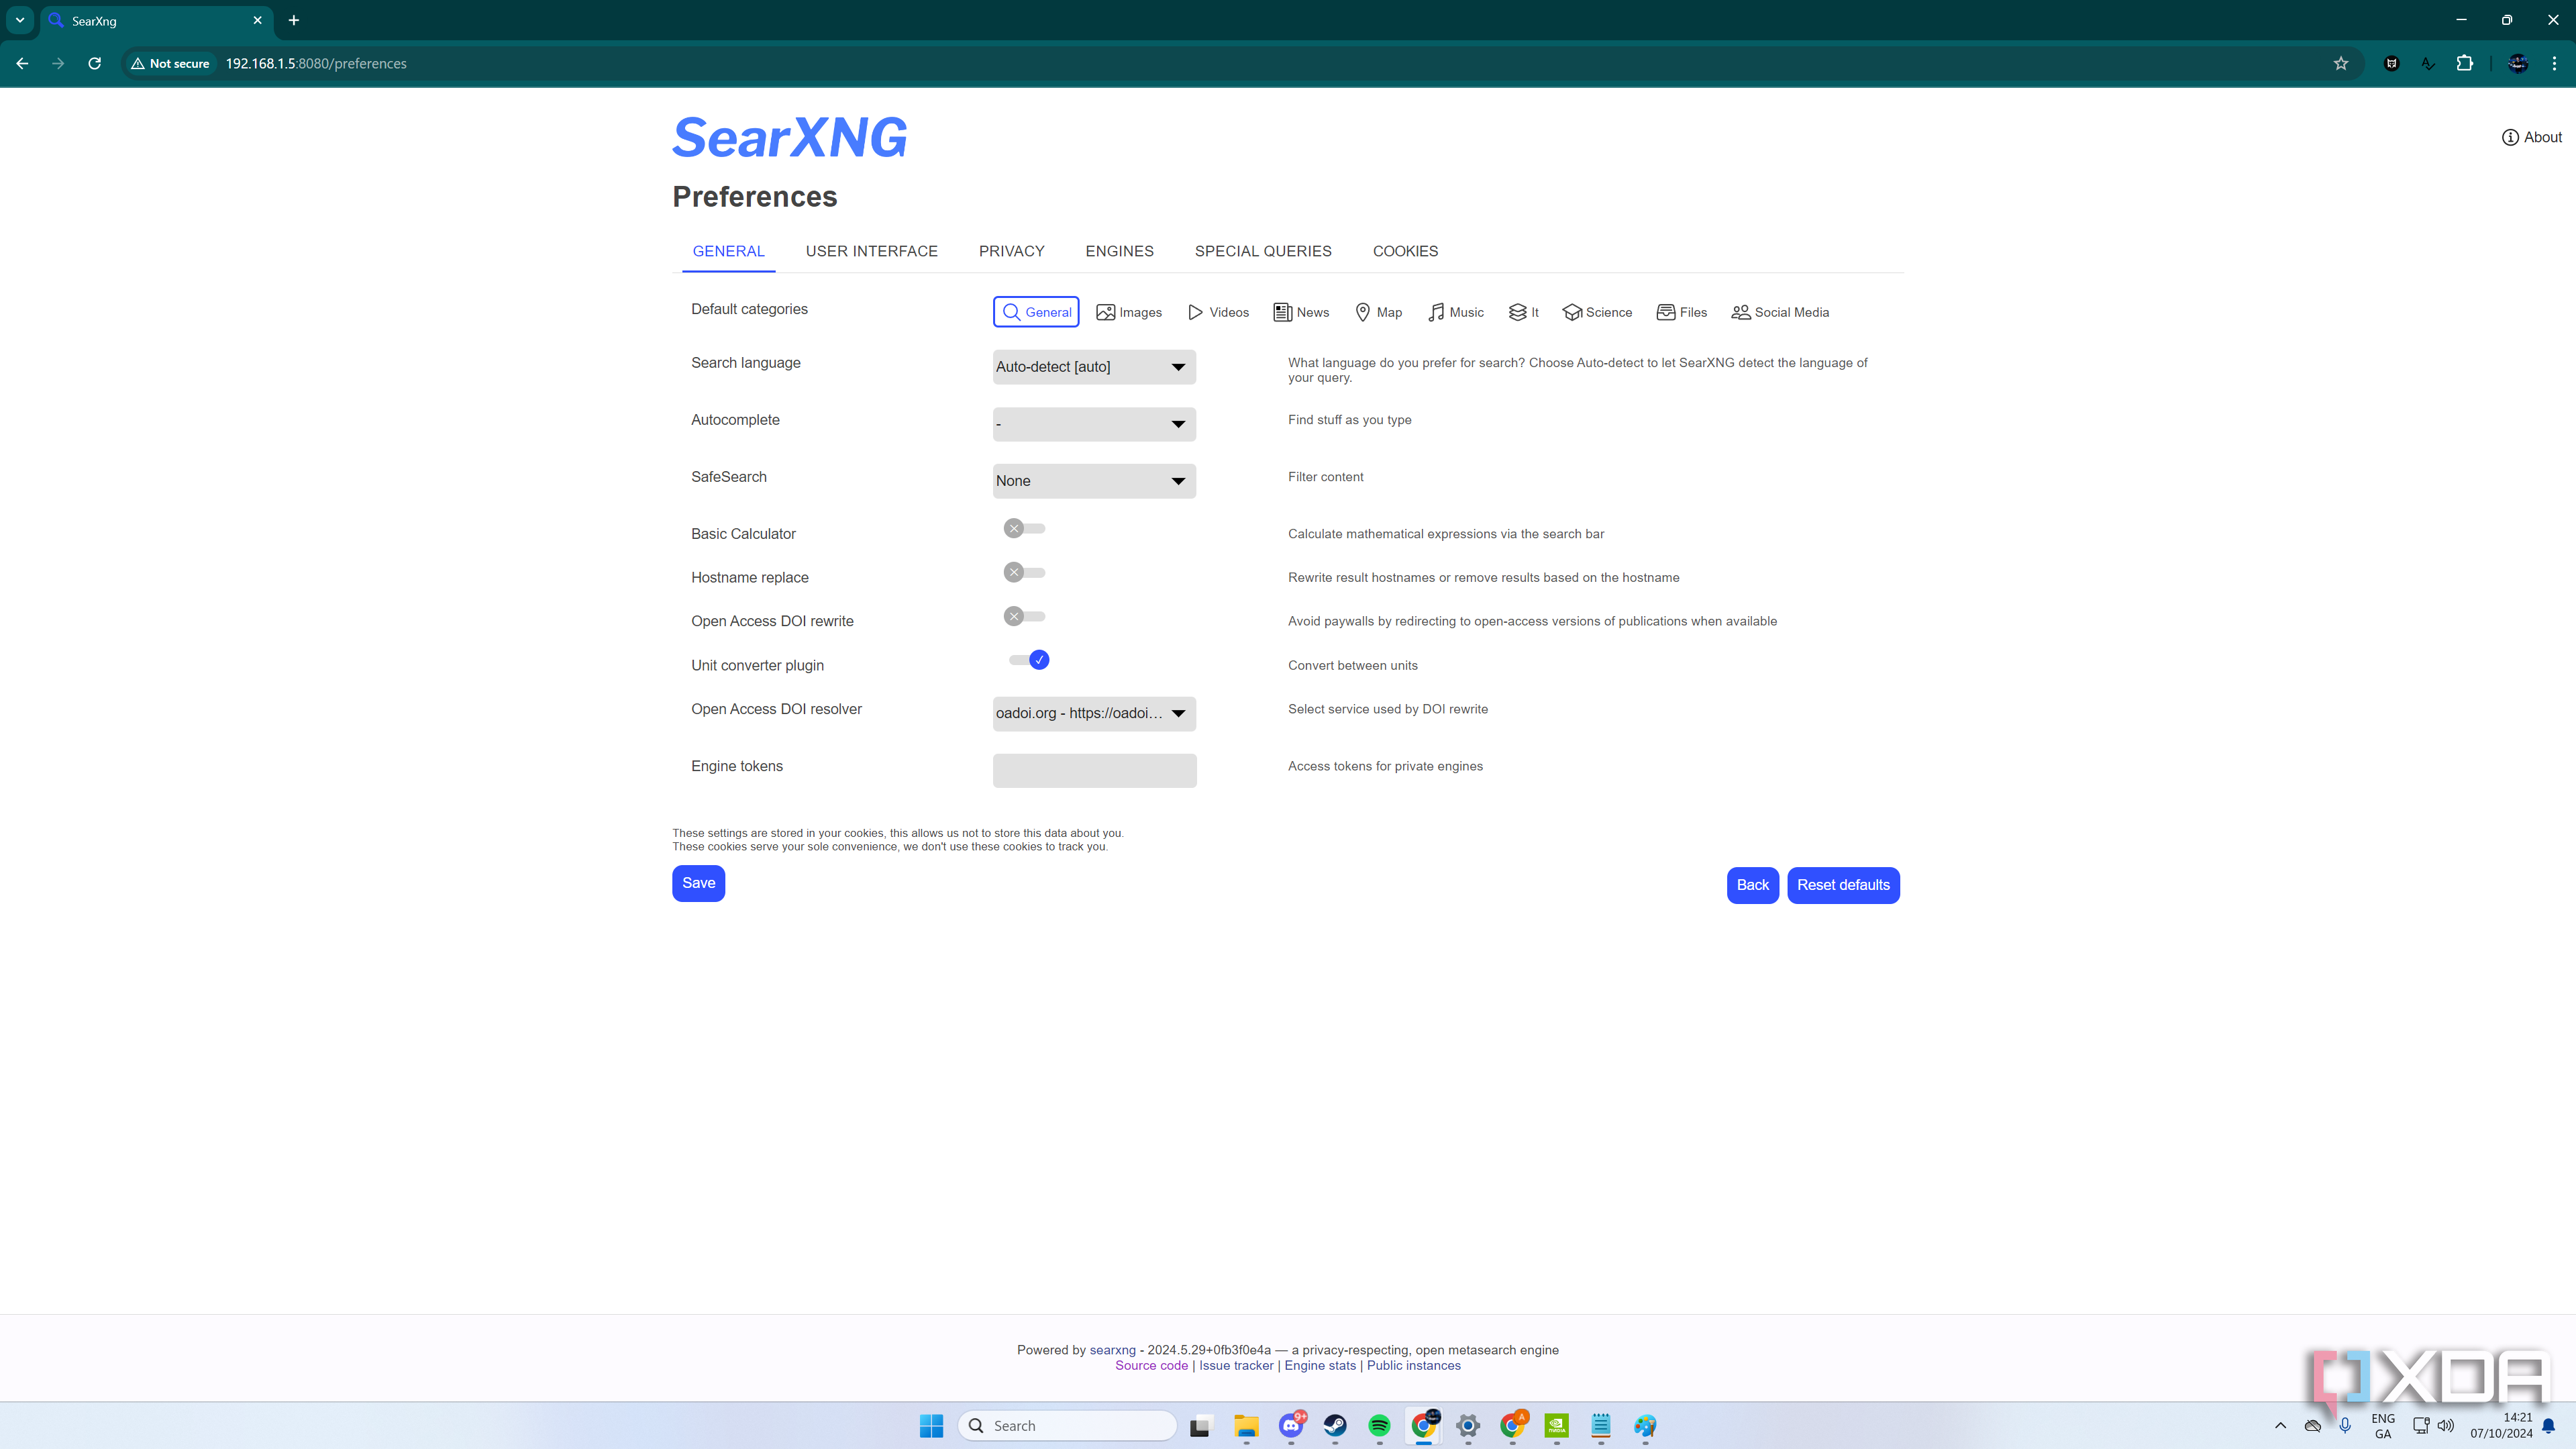Open the Search language dropdown
This screenshot has width=2576, height=1449.
(1094, 367)
